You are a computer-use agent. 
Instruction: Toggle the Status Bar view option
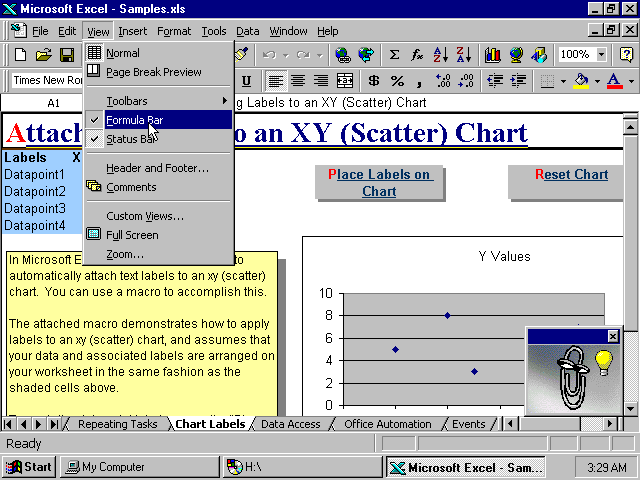[x=130, y=139]
